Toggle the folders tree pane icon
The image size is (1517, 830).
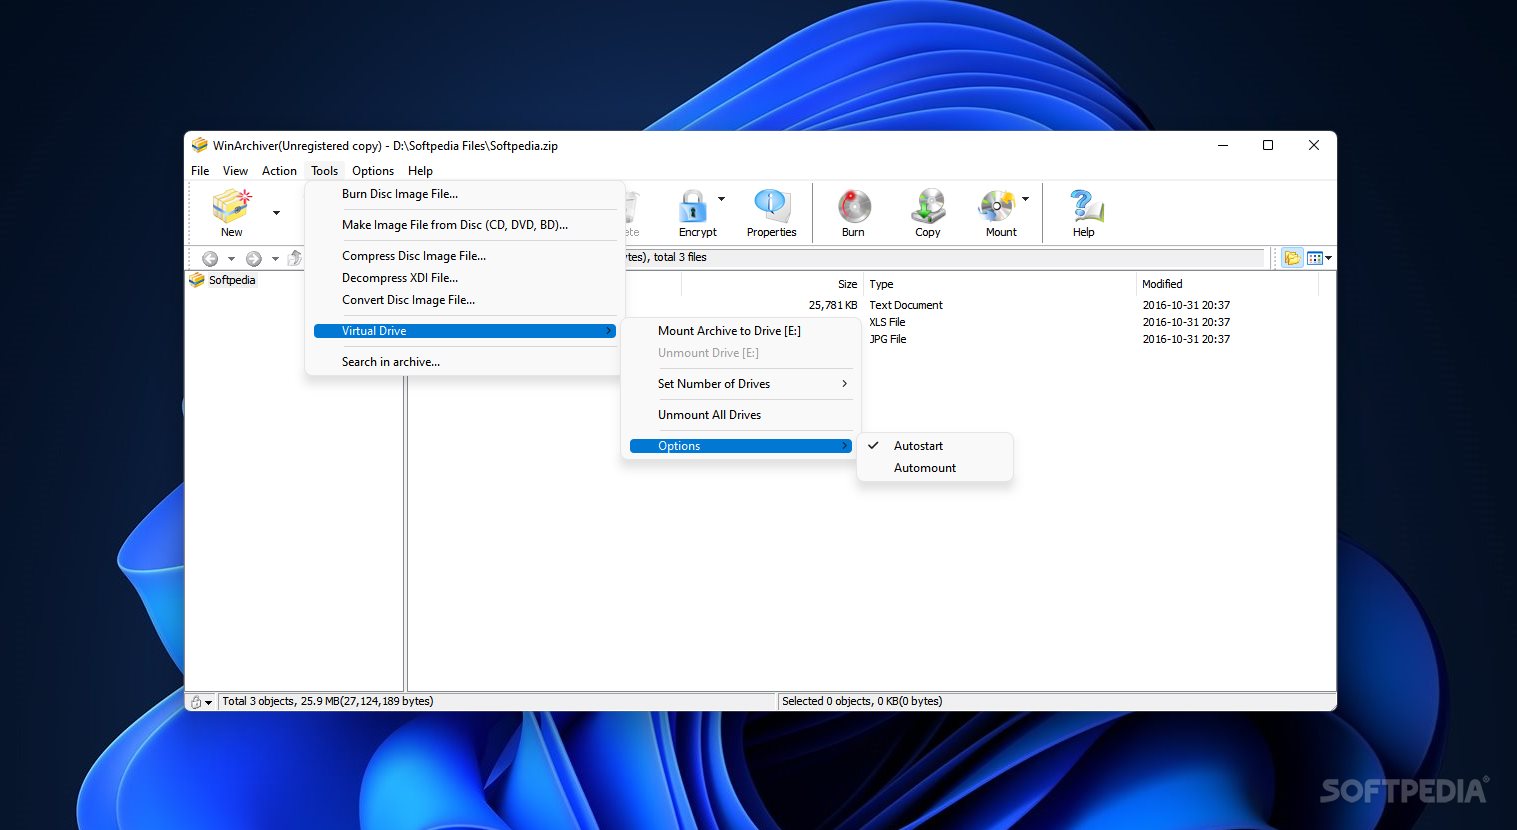(1292, 258)
